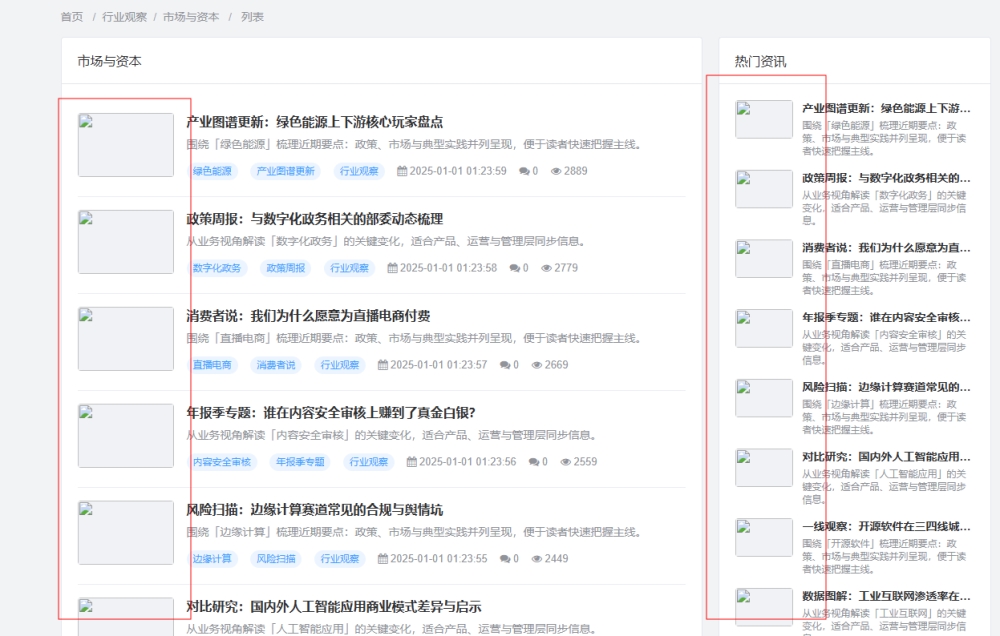Screen dimensions: 1000x636
Task: Click the views eye icon beside 2449
Action: [537, 559]
